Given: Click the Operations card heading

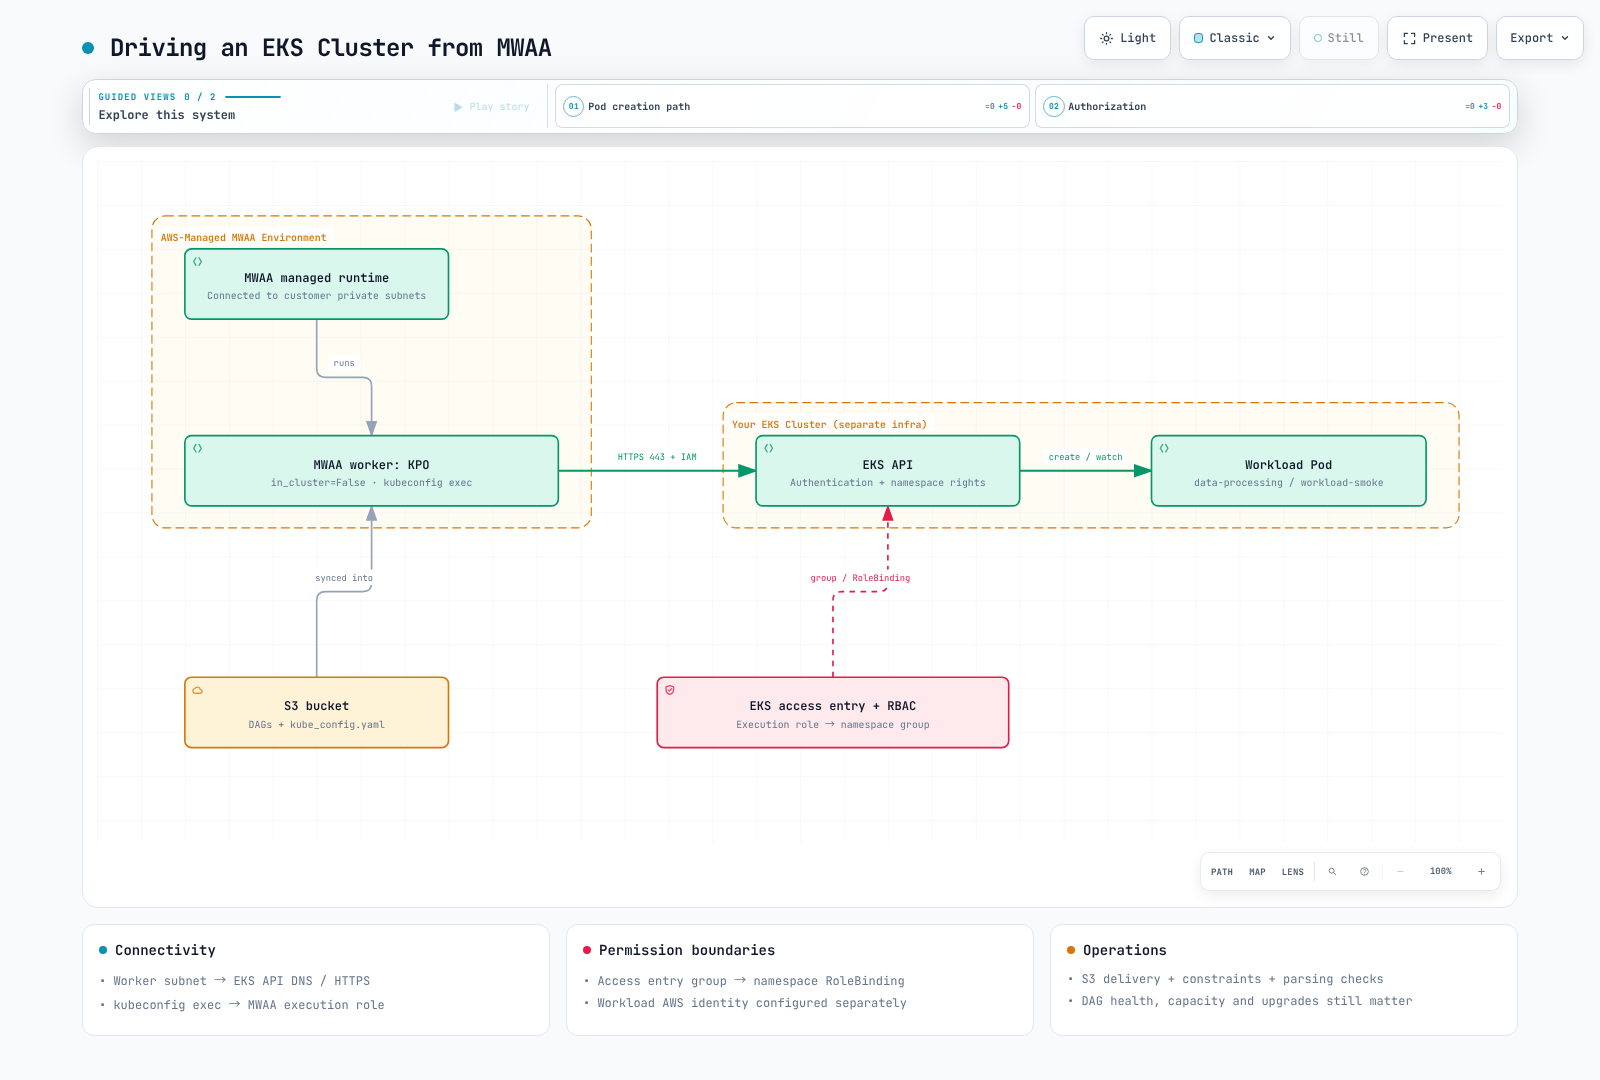Looking at the screenshot, I should click(x=1124, y=950).
